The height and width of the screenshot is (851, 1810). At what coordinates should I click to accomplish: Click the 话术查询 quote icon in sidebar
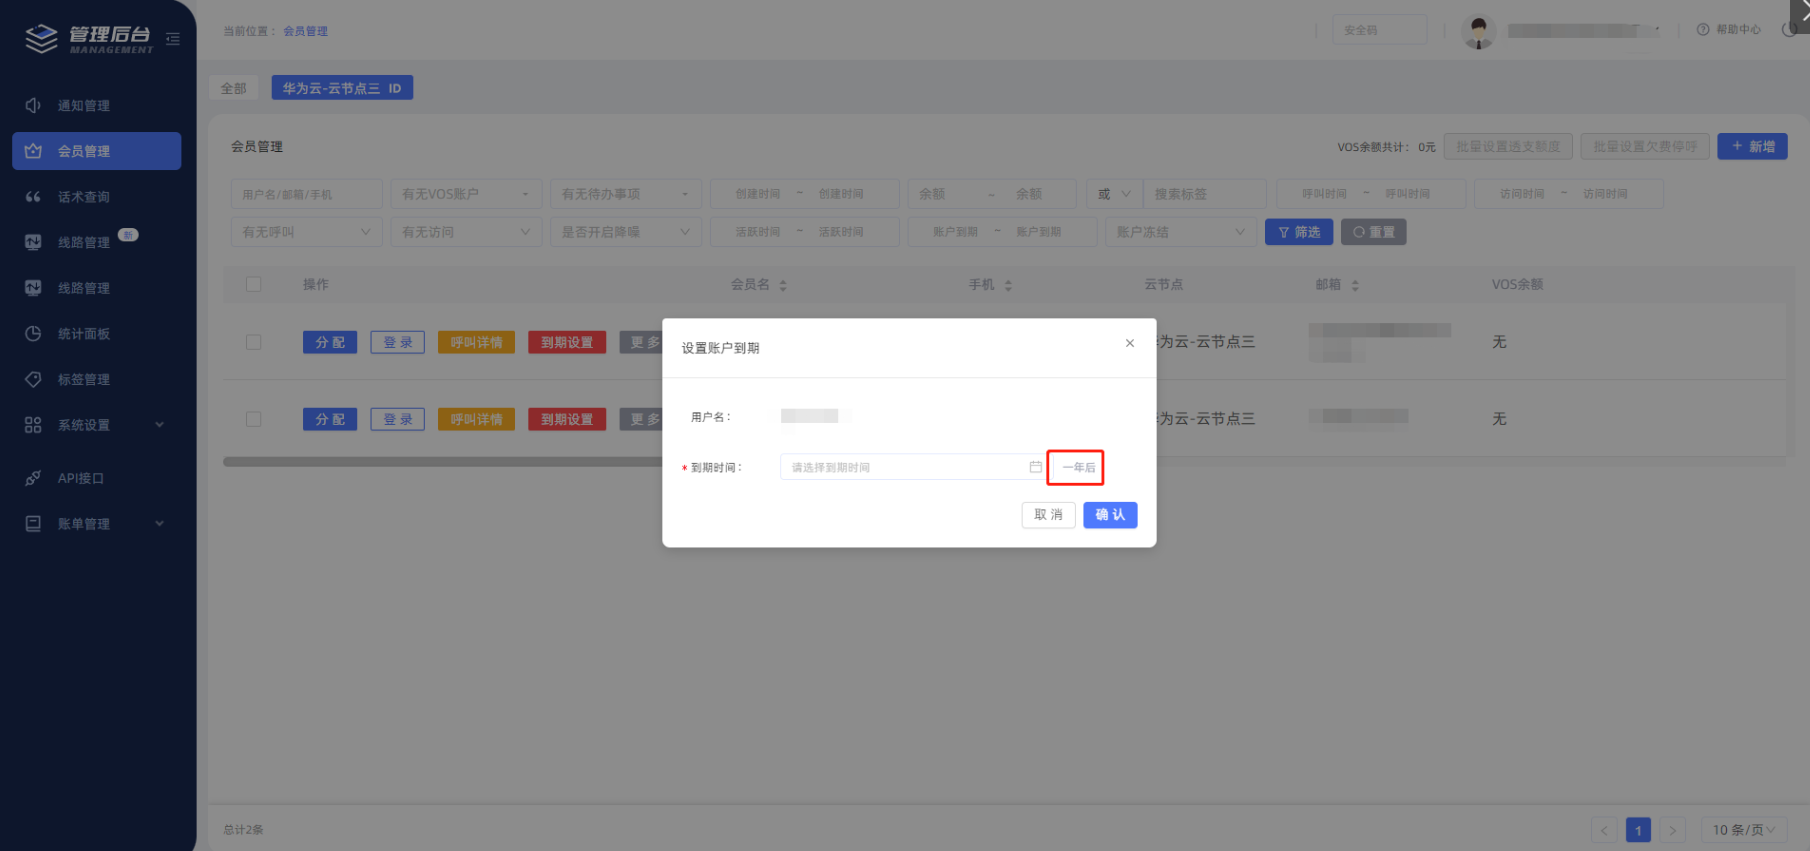point(33,197)
